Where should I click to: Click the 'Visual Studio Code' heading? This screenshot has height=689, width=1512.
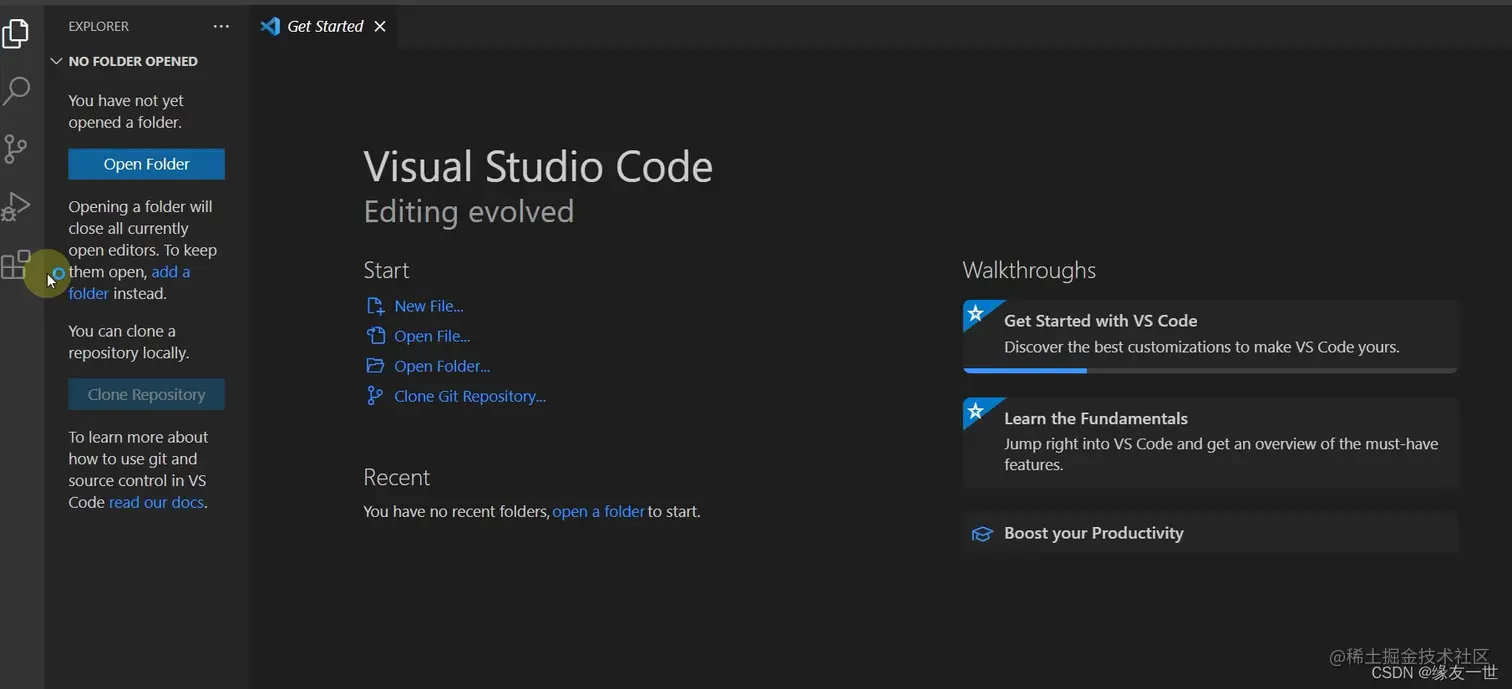tap(538, 167)
